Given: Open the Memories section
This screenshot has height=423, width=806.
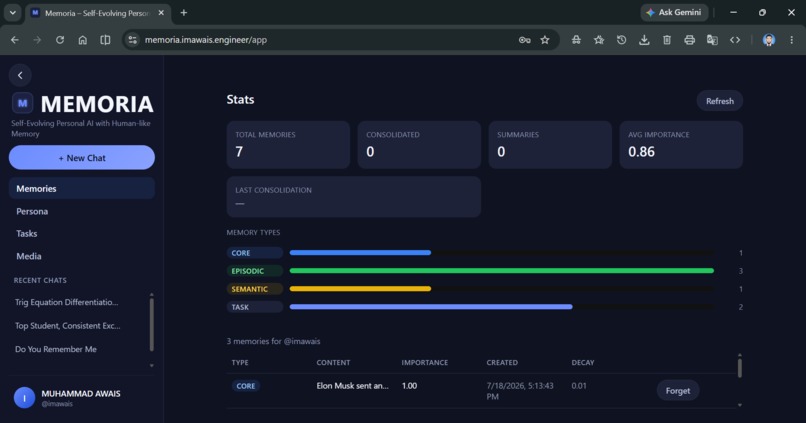Looking at the screenshot, I should click(82, 189).
